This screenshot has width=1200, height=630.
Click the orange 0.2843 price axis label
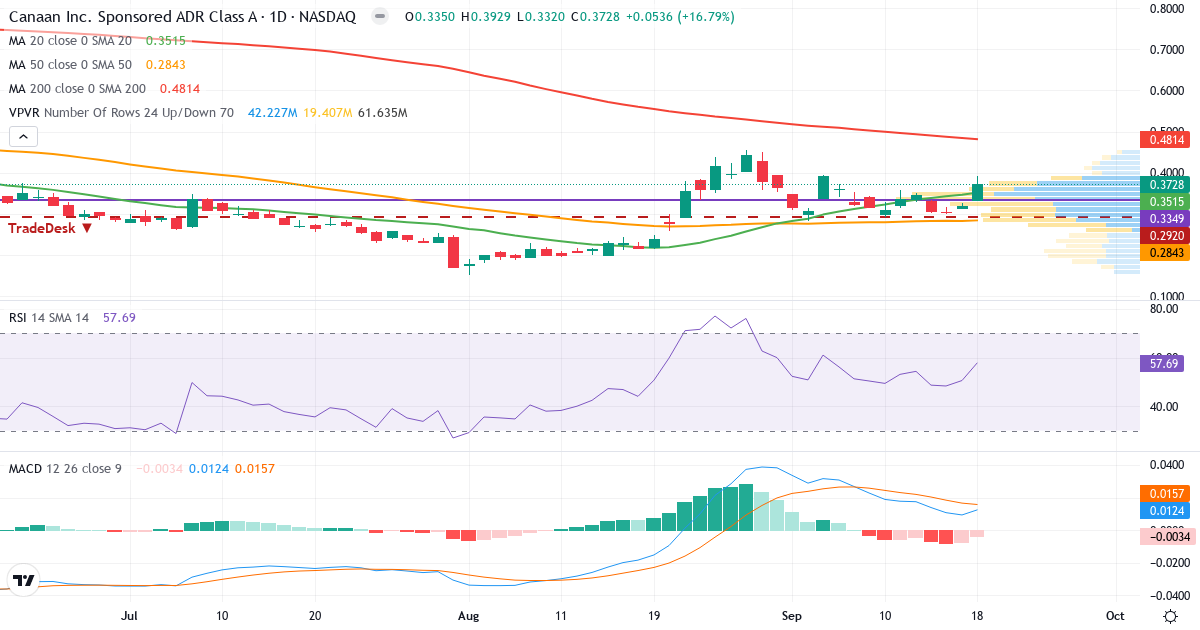click(x=1165, y=253)
